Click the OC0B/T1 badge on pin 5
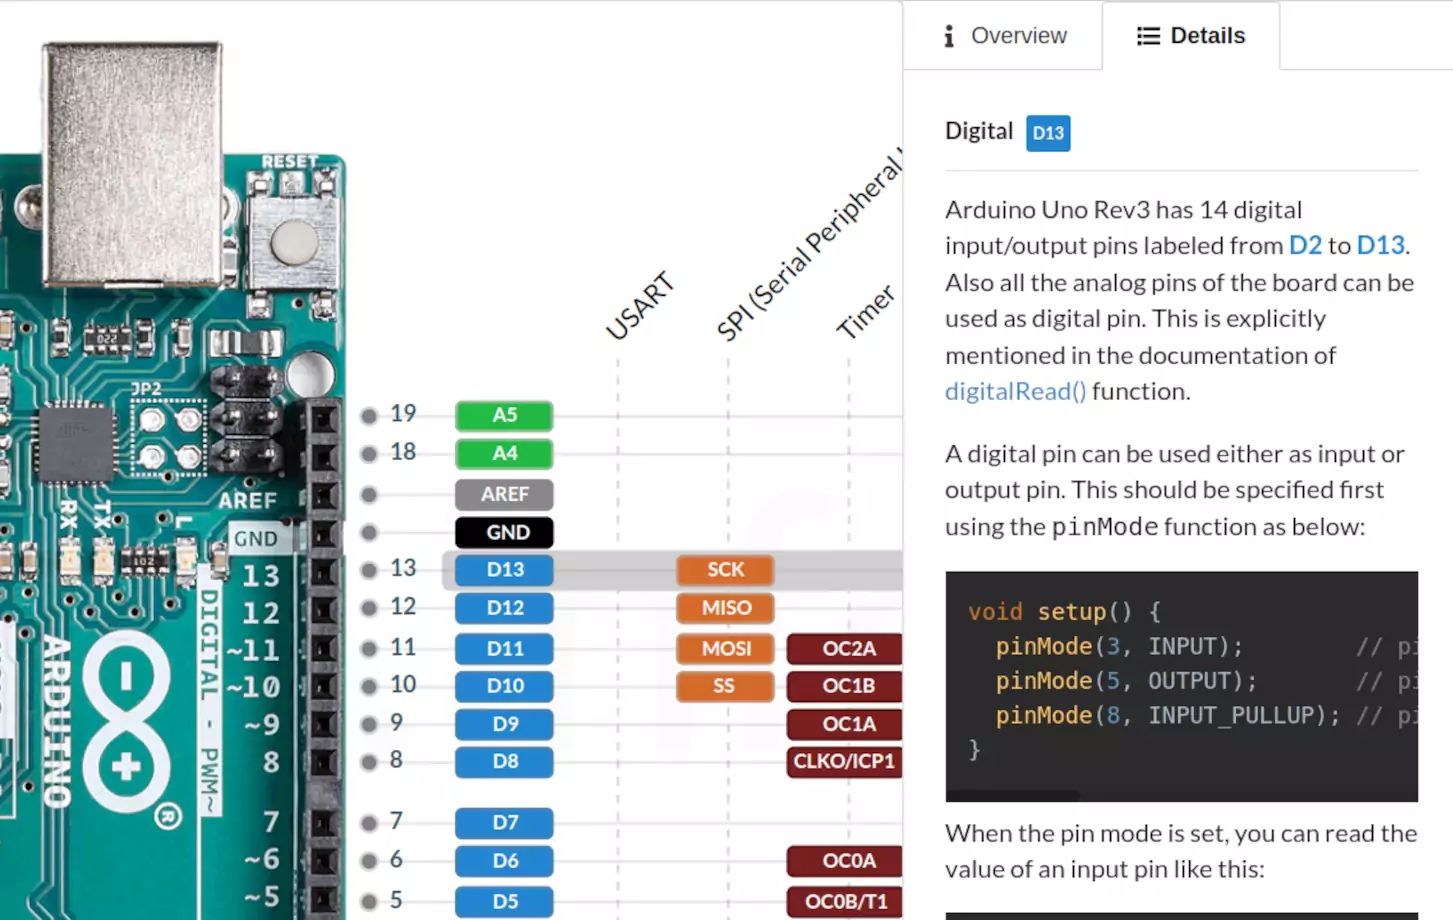 click(843, 900)
